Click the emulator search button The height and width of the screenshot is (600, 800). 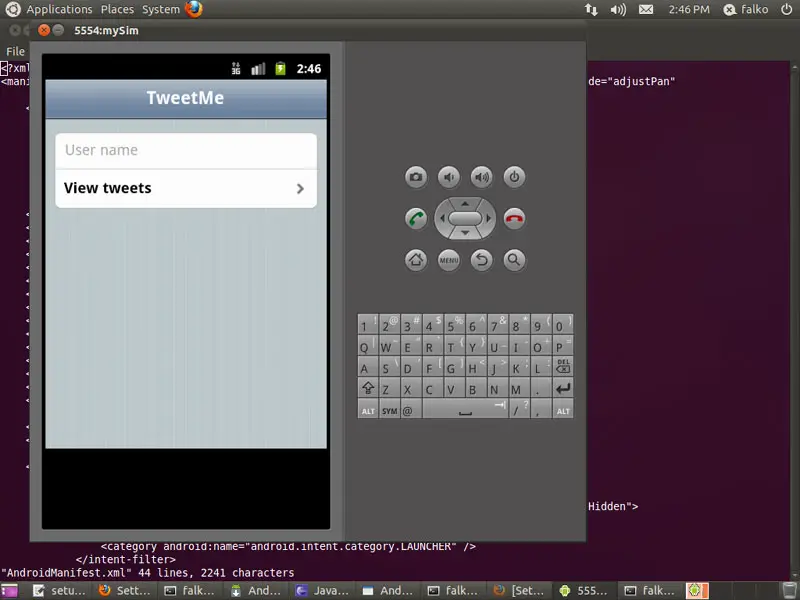[514, 260]
